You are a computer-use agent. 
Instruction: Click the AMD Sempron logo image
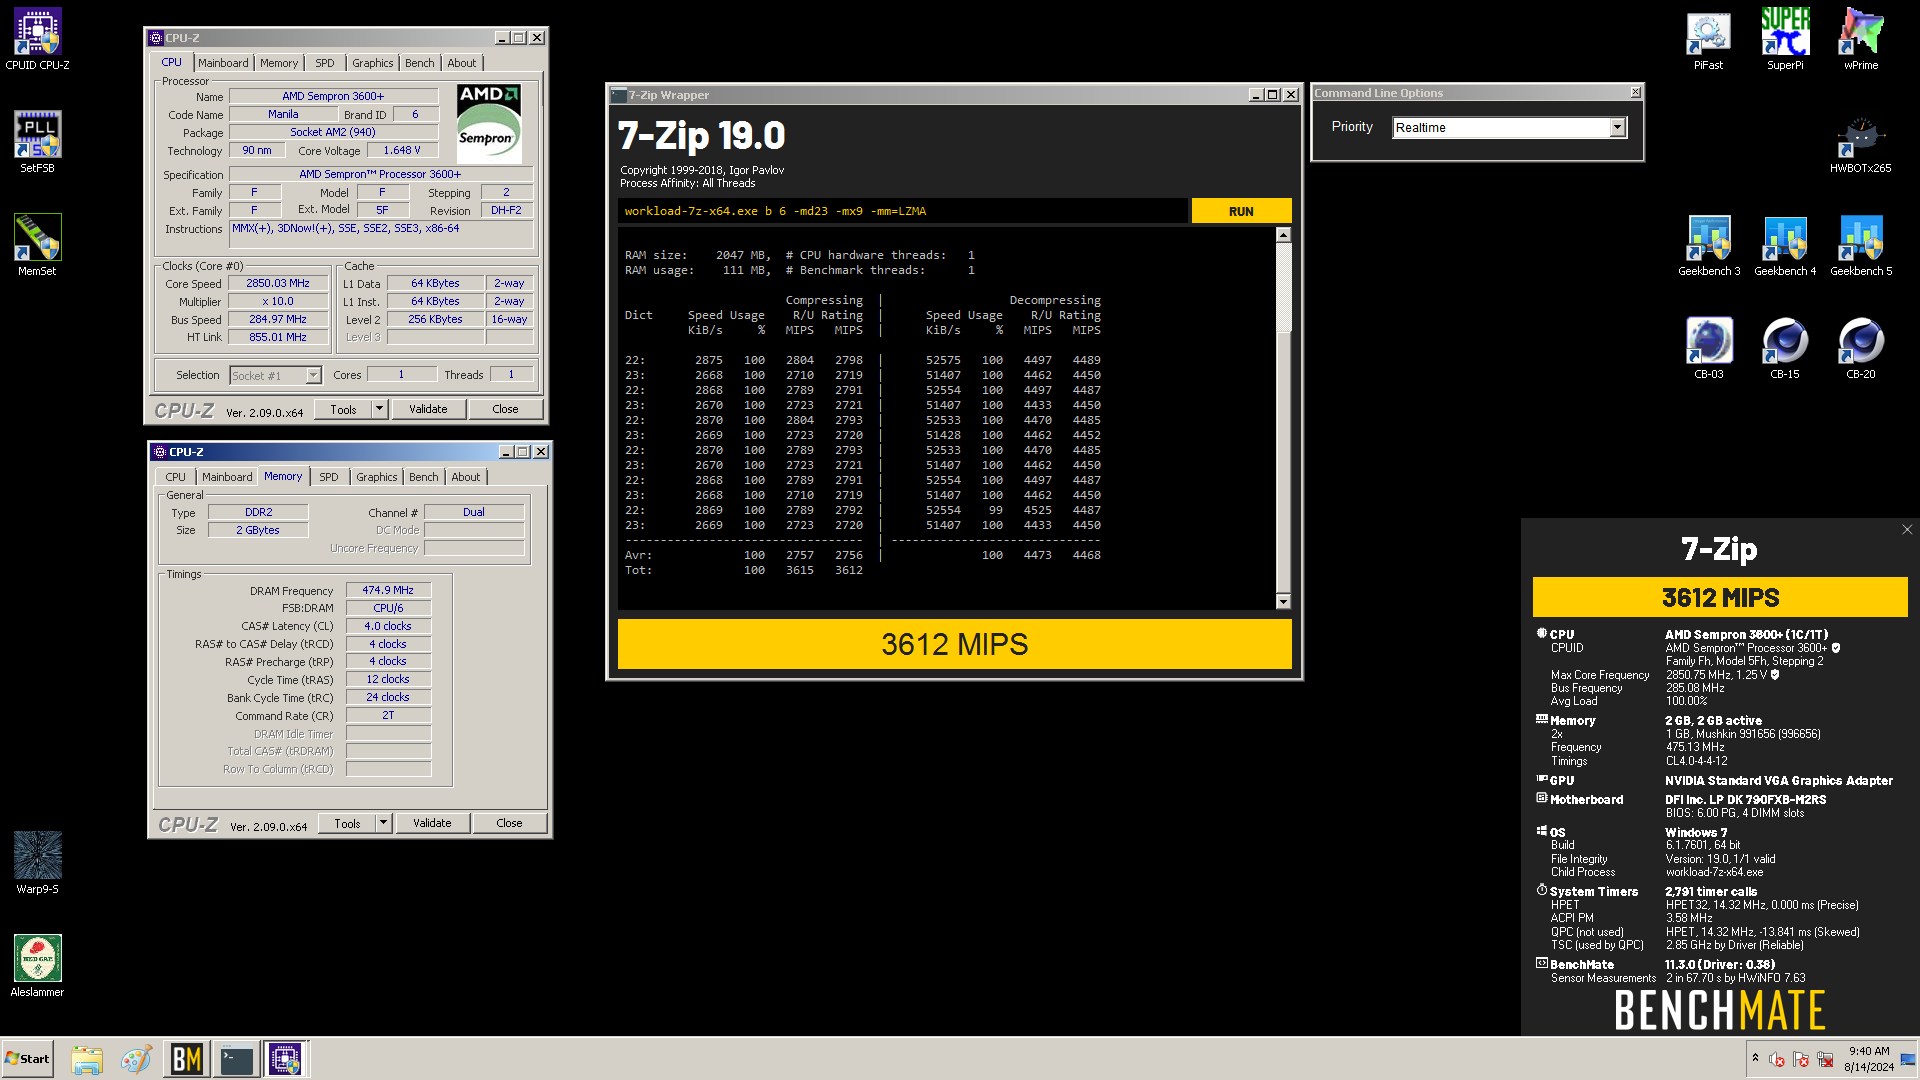point(489,123)
